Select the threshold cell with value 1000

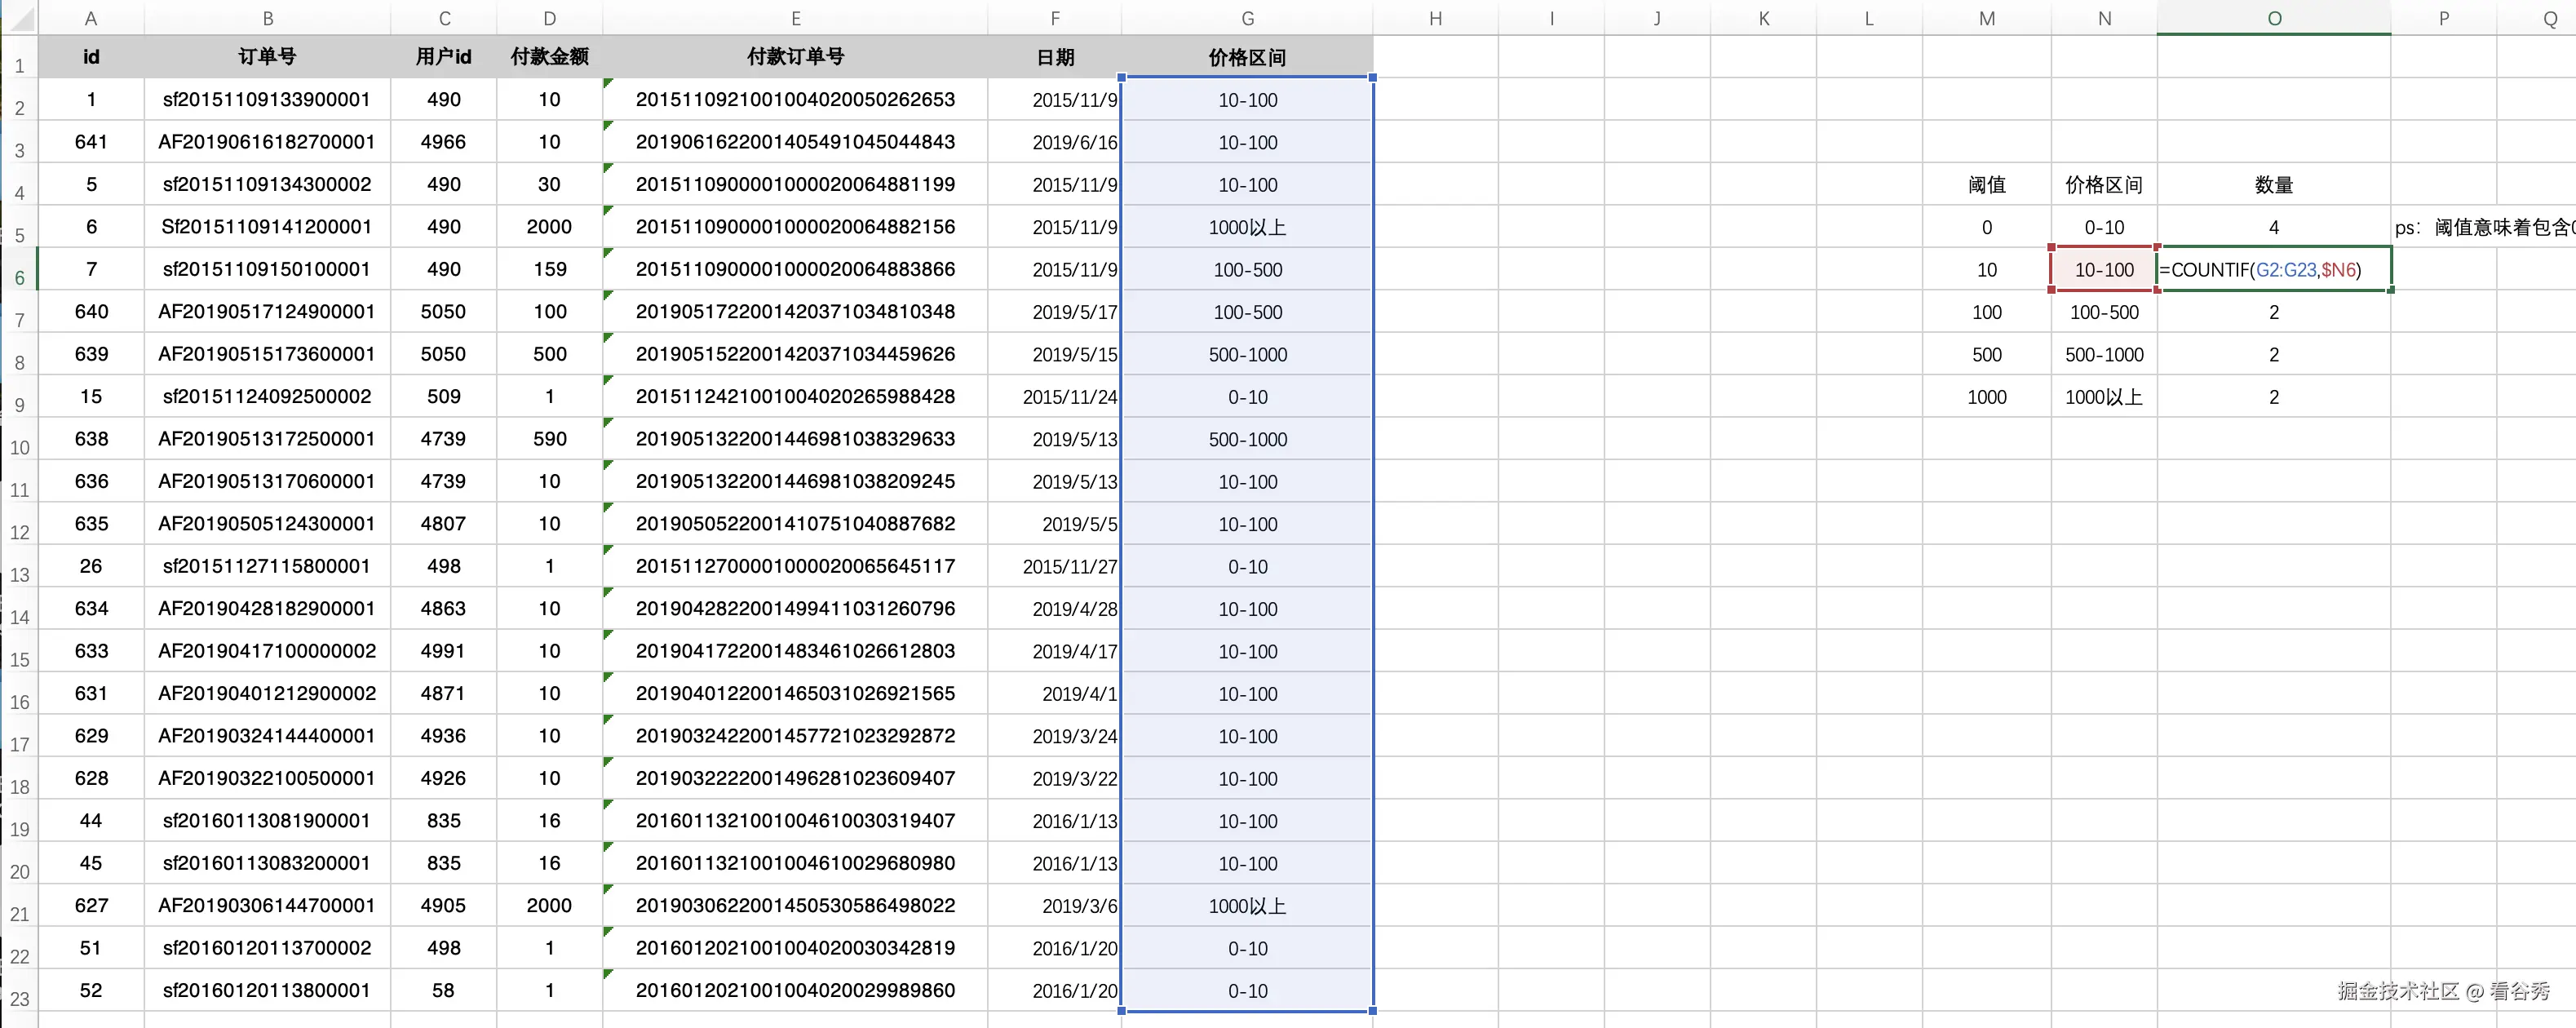point(1986,396)
